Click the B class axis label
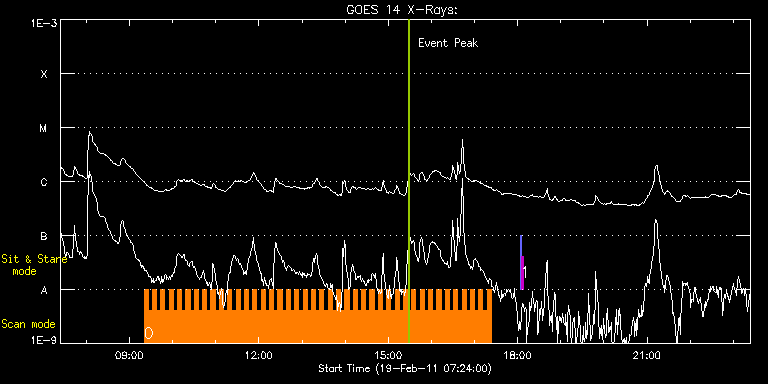Screen dimensions: 768x384 (x=44, y=236)
